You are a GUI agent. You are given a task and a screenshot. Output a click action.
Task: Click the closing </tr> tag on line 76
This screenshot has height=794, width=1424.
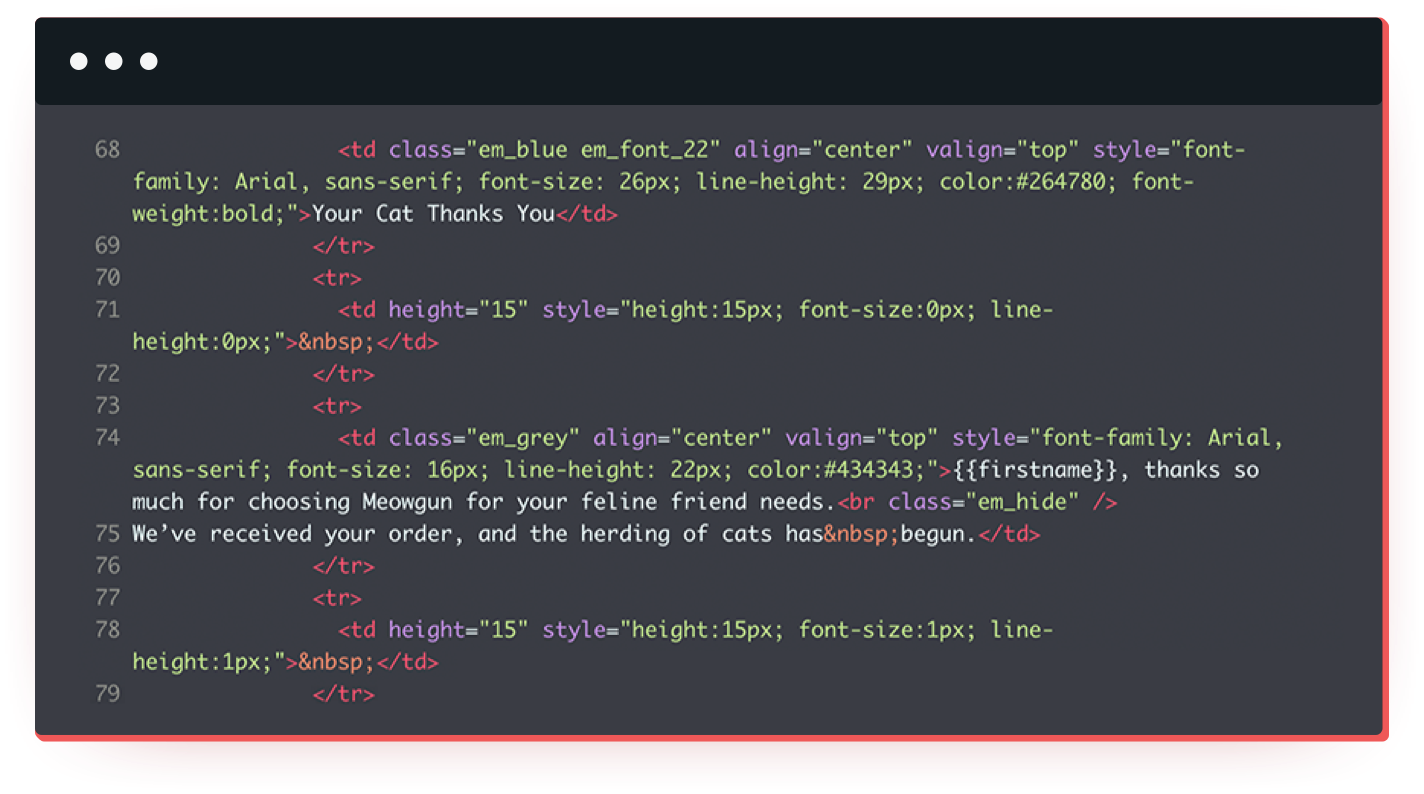pyautogui.click(x=344, y=566)
